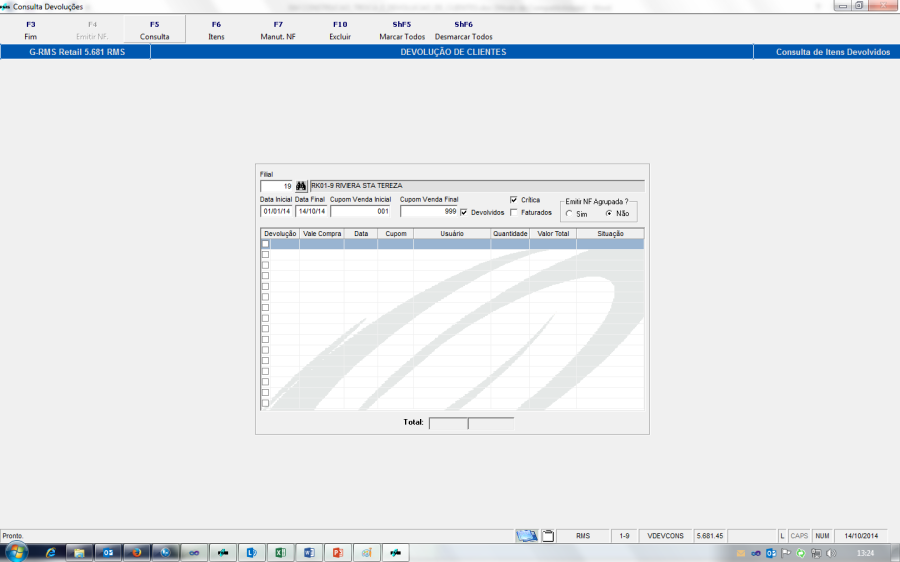
Task: Click the RK01-9 RIVIERA STA TEREZA name field
Action: coord(477,186)
